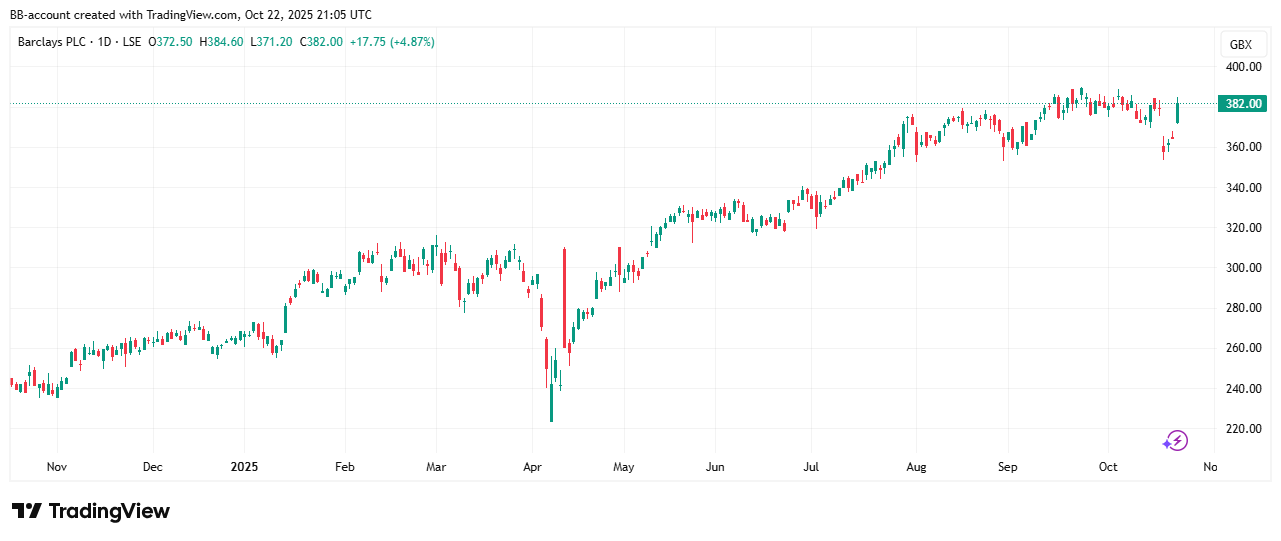Viewport: 1281px width, 541px height.
Task: Click the latest green candle at chart's right
Action: [1179, 112]
